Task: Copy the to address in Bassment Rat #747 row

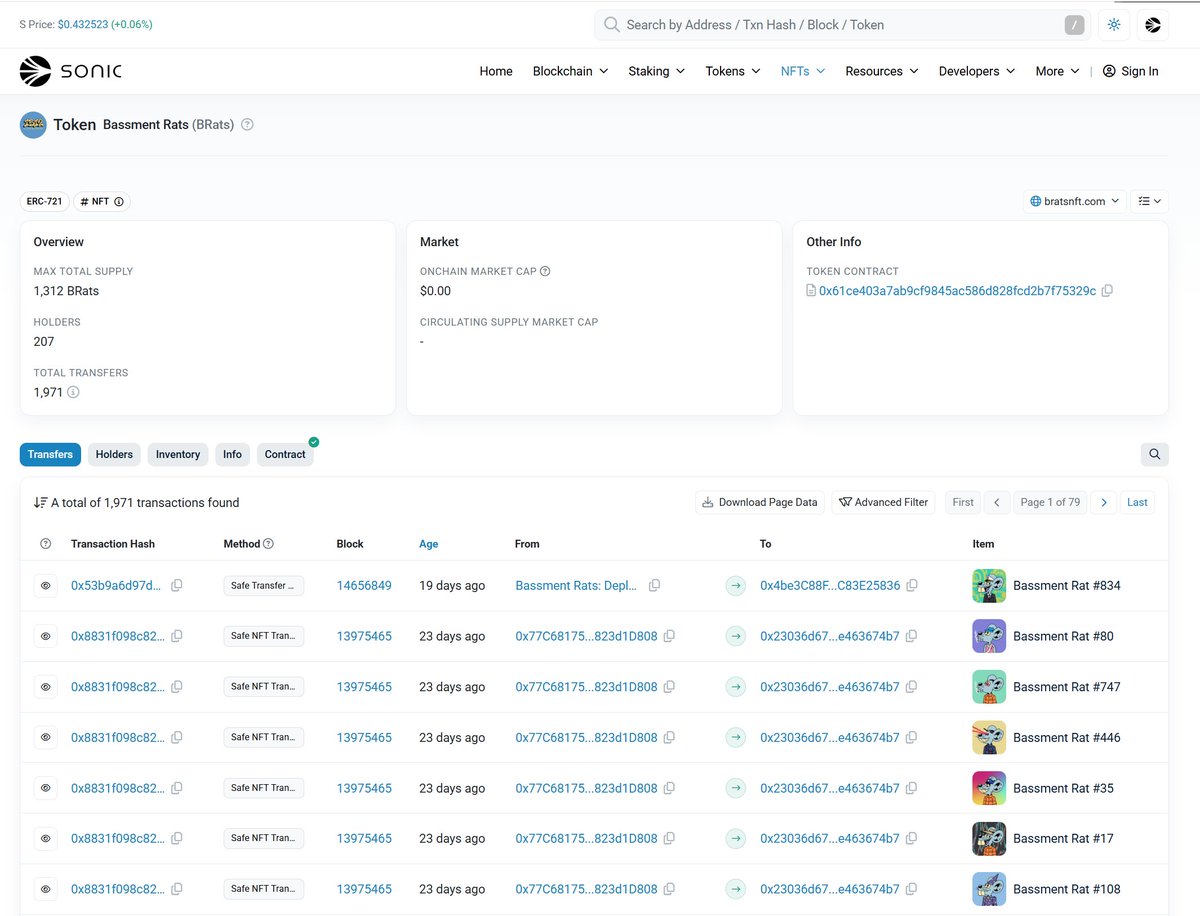Action: [912, 687]
